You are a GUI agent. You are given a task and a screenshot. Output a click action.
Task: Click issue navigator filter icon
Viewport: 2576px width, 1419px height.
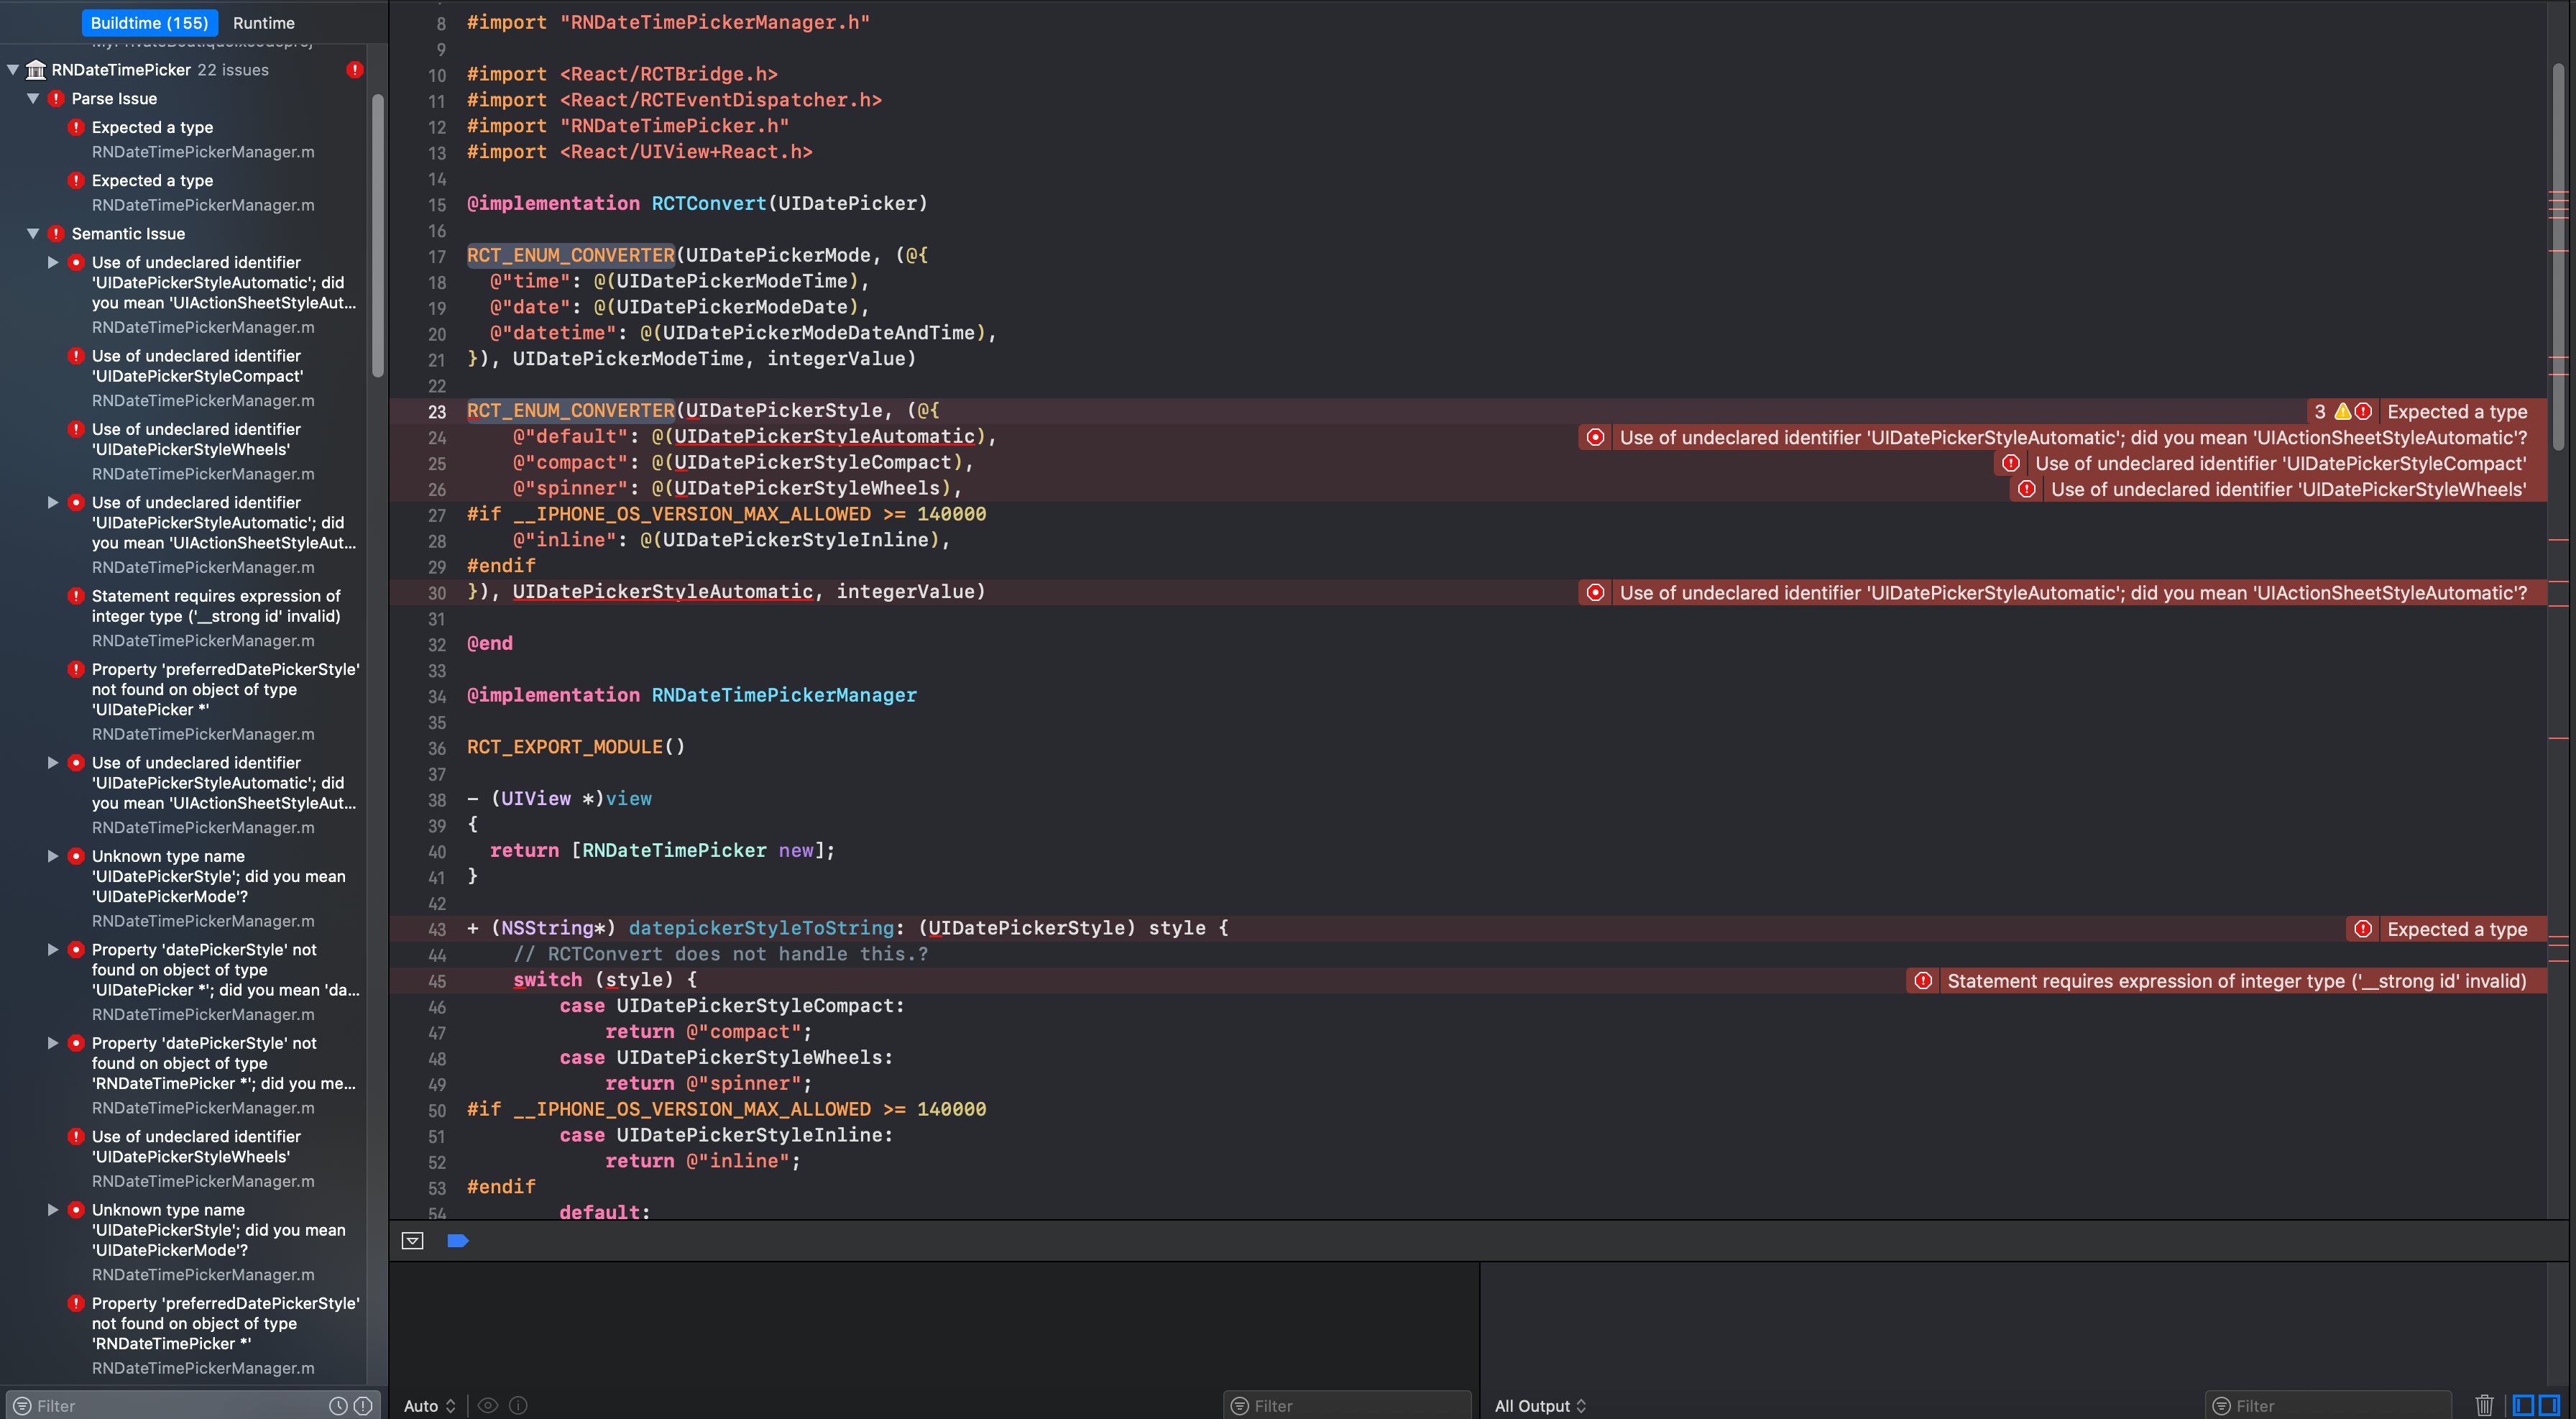click(x=22, y=1406)
